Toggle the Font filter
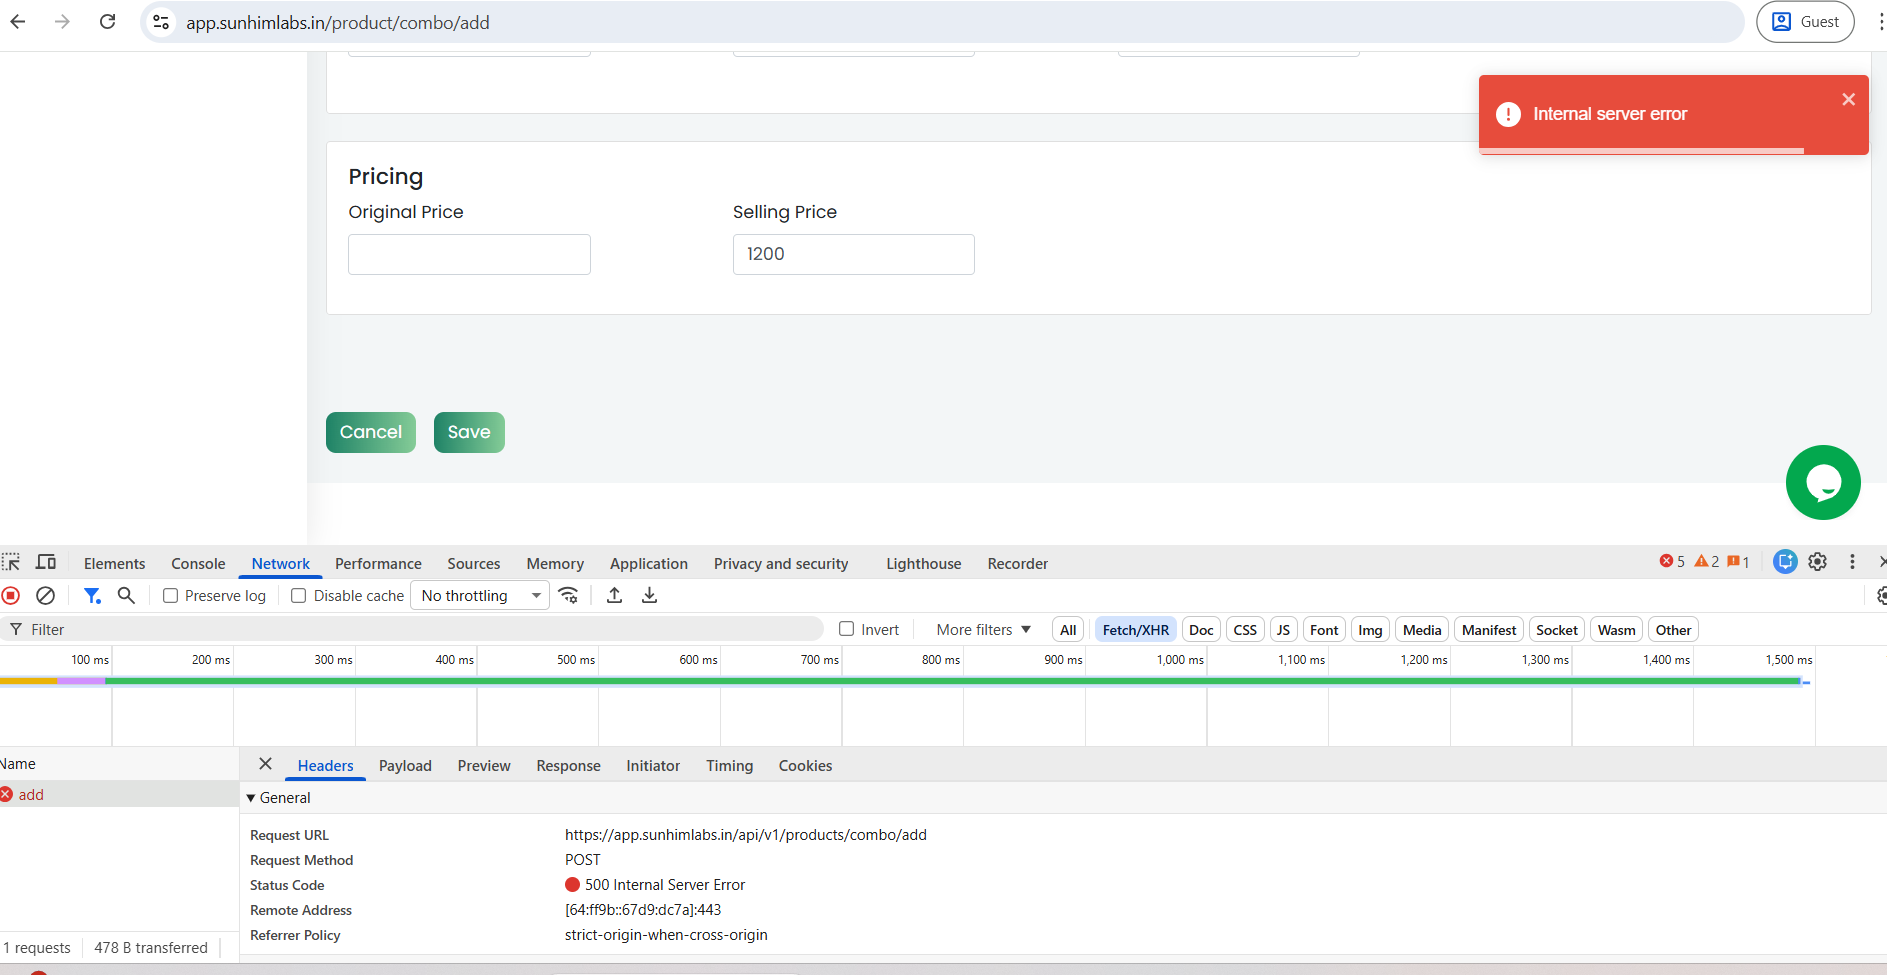This screenshot has width=1887, height=975. [1324, 630]
